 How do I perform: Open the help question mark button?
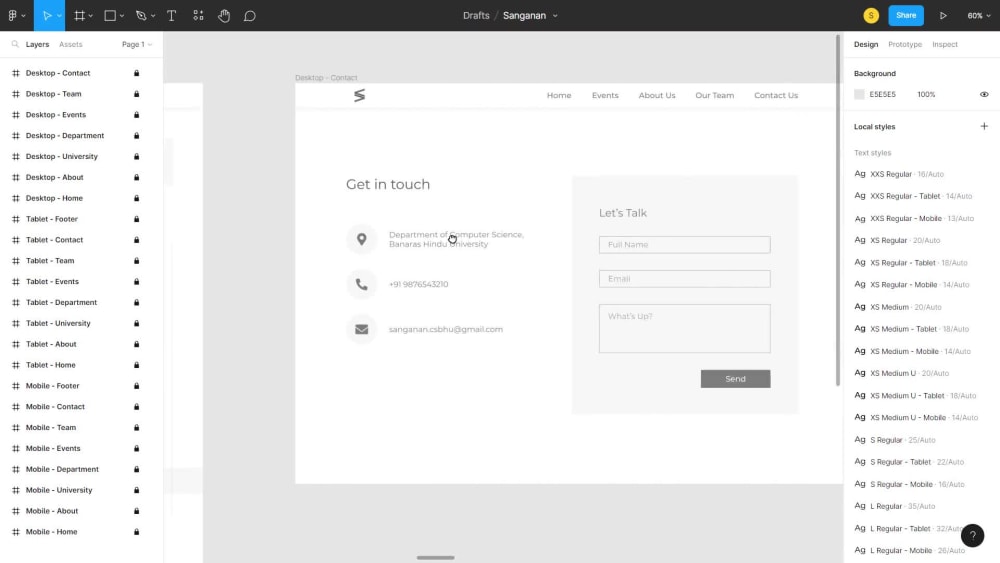click(x=973, y=536)
